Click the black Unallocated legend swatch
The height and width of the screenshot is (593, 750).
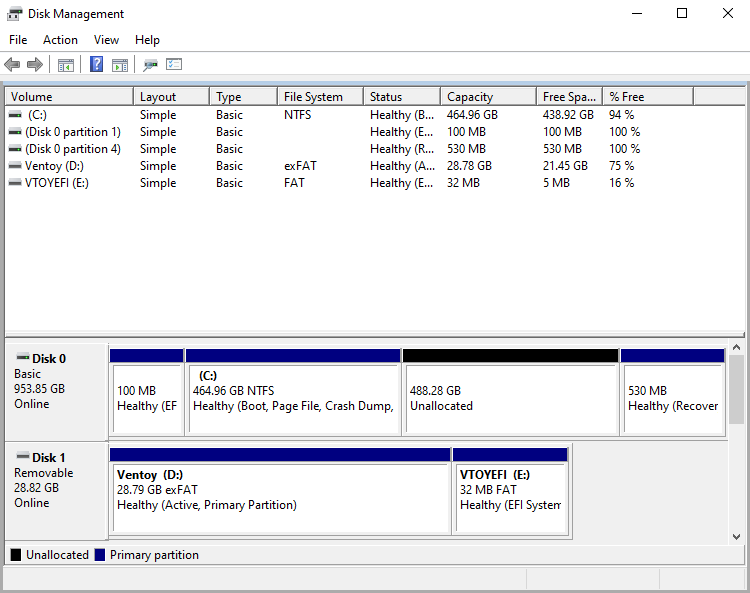(16, 555)
